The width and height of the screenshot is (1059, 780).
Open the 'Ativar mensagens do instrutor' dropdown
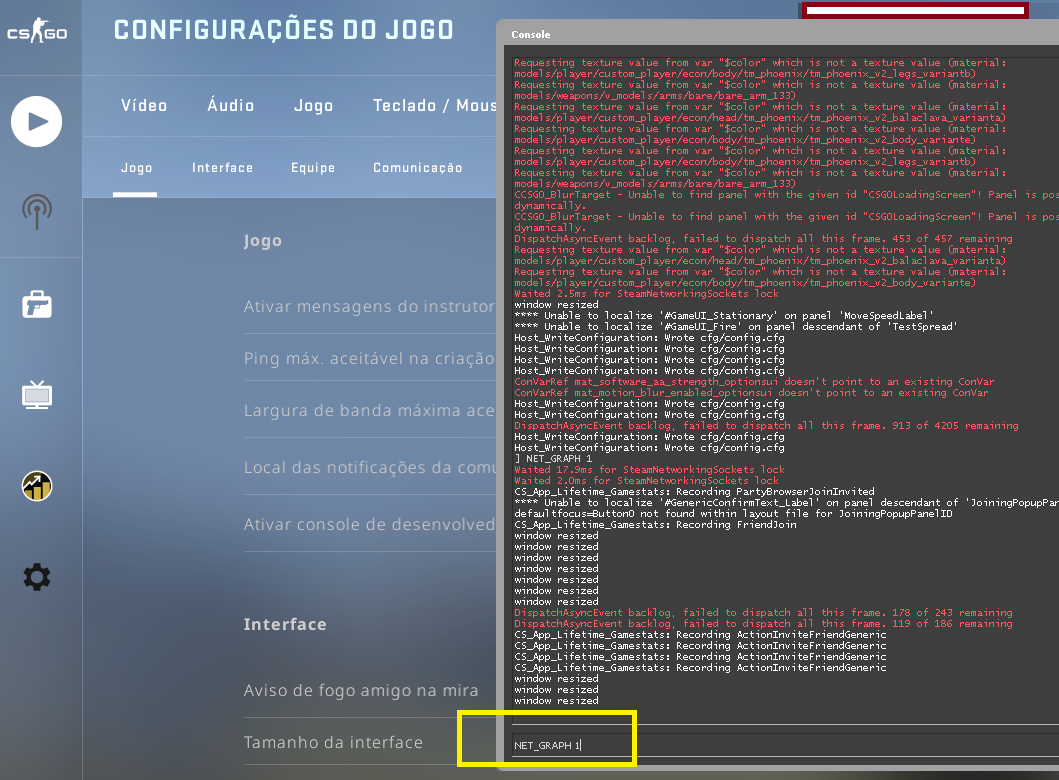tap(370, 307)
